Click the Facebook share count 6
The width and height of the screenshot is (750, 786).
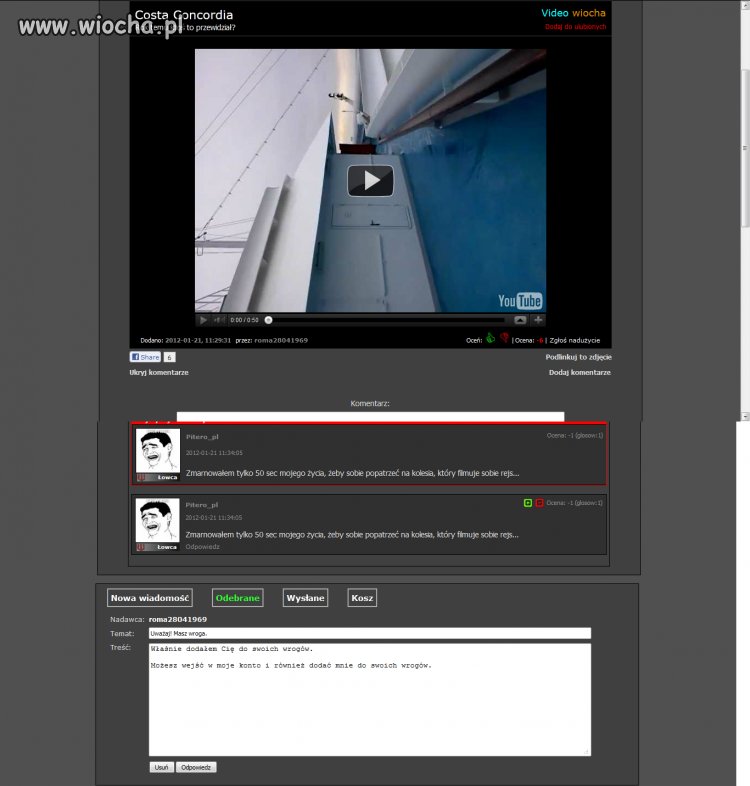tap(169, 357)
